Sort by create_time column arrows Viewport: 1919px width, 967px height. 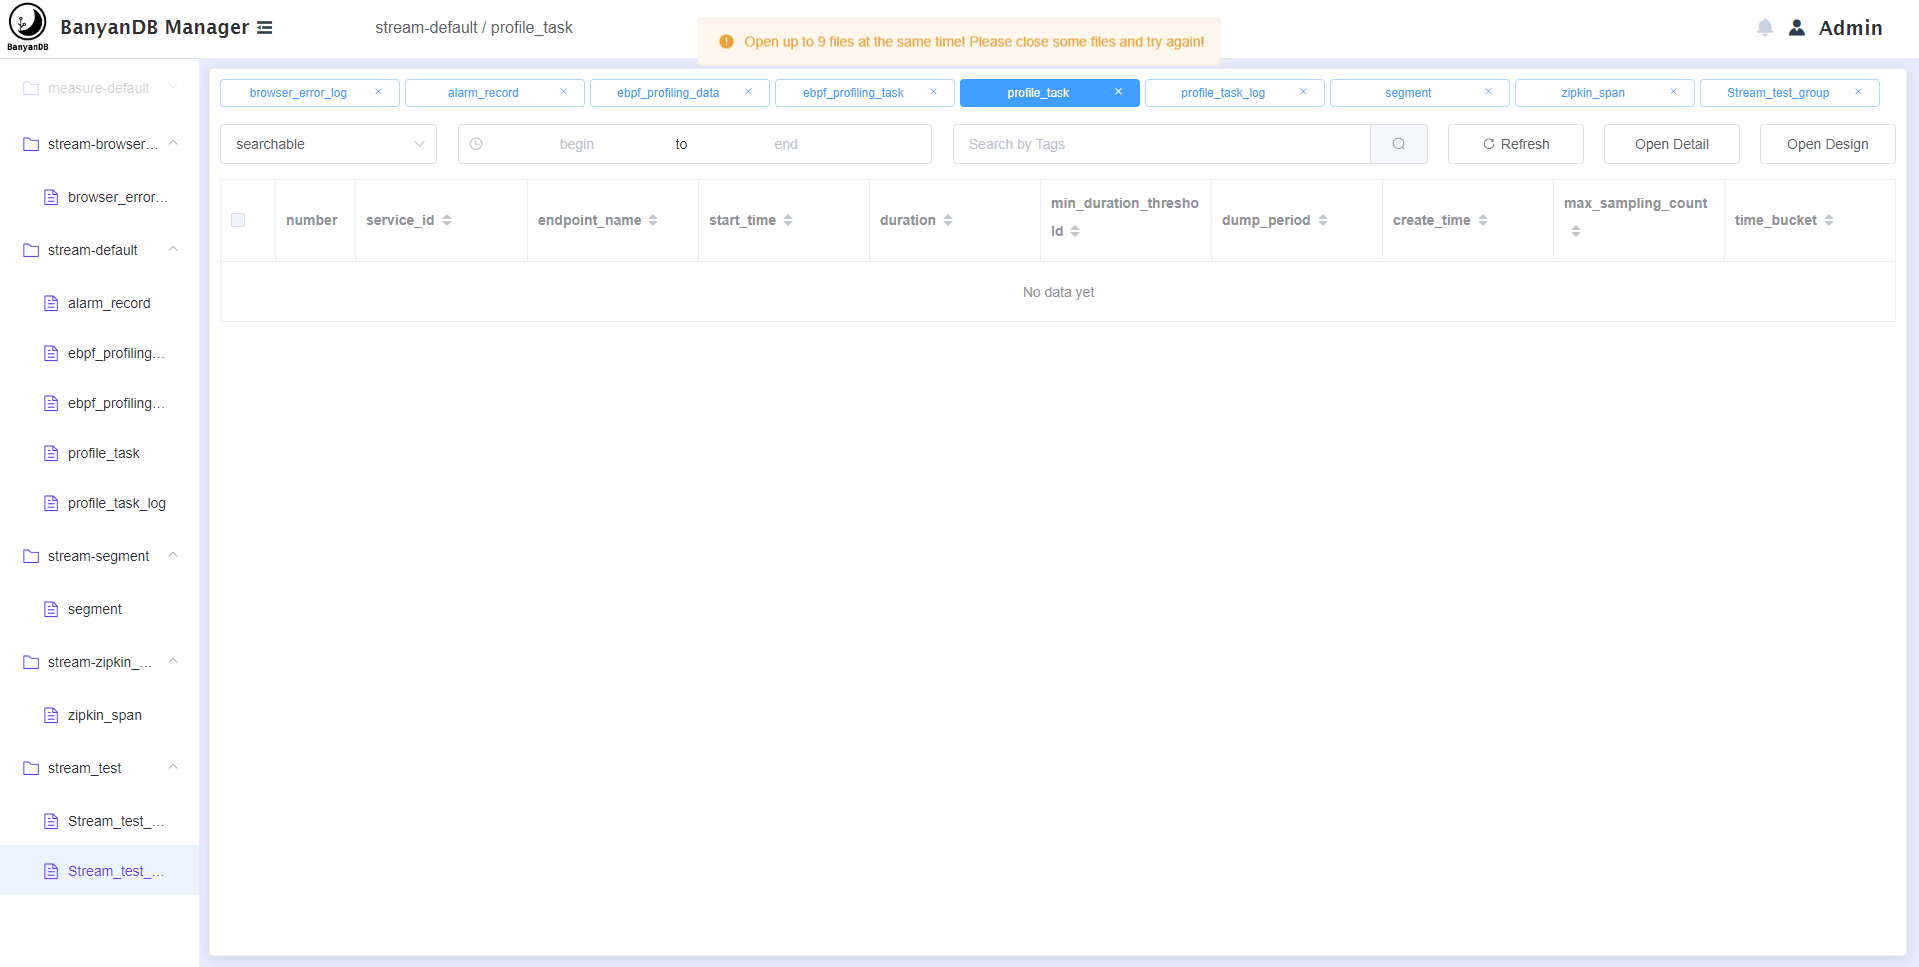[x=1483, y=220]
